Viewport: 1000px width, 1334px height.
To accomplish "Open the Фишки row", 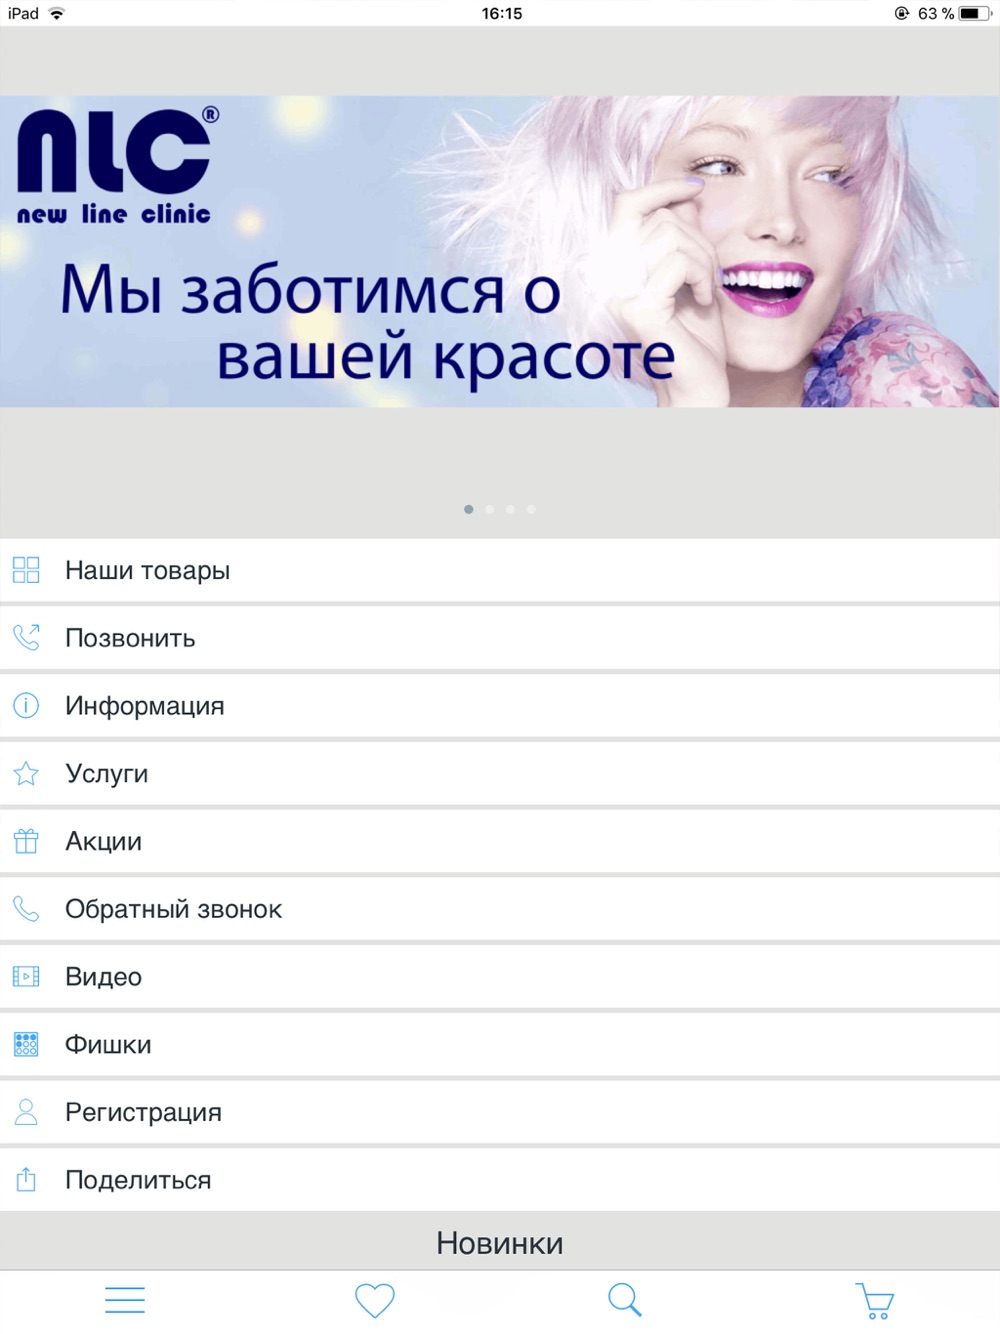I will (500, 1045).
